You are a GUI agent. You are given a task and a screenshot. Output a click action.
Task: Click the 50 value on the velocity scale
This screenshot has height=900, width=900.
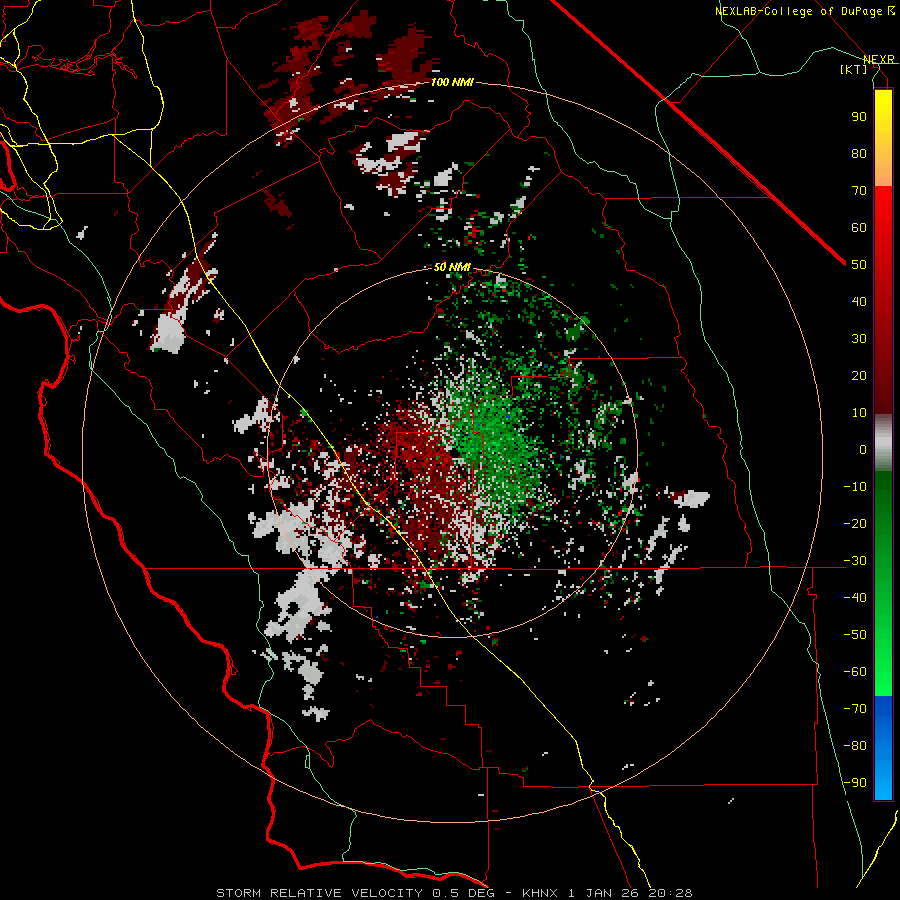(859, 265)
